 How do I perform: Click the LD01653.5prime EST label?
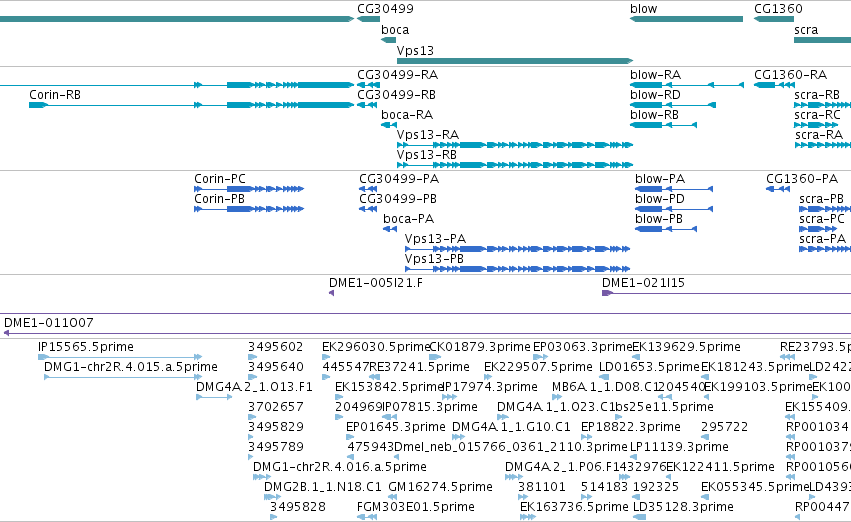649,367
